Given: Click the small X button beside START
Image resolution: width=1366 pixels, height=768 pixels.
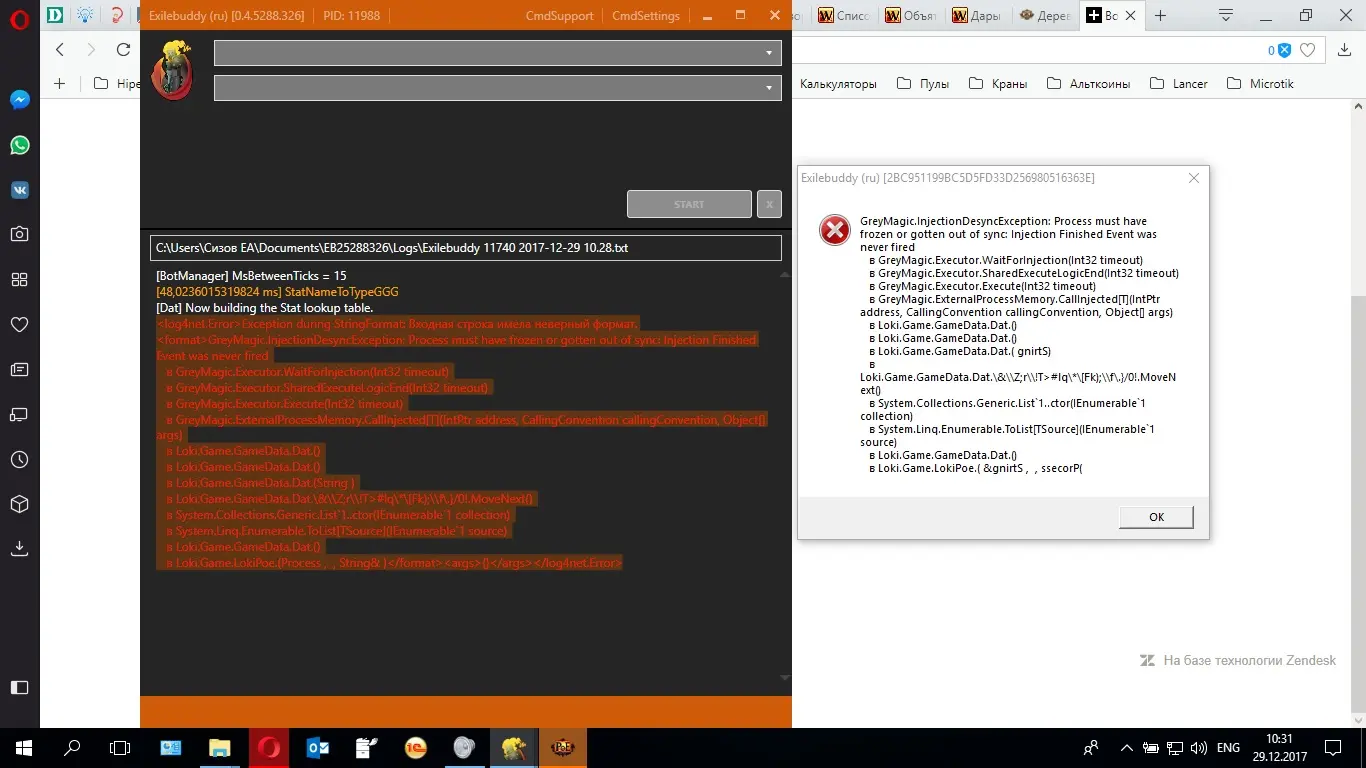Looking at the screenshot, I should click(769, 204).
